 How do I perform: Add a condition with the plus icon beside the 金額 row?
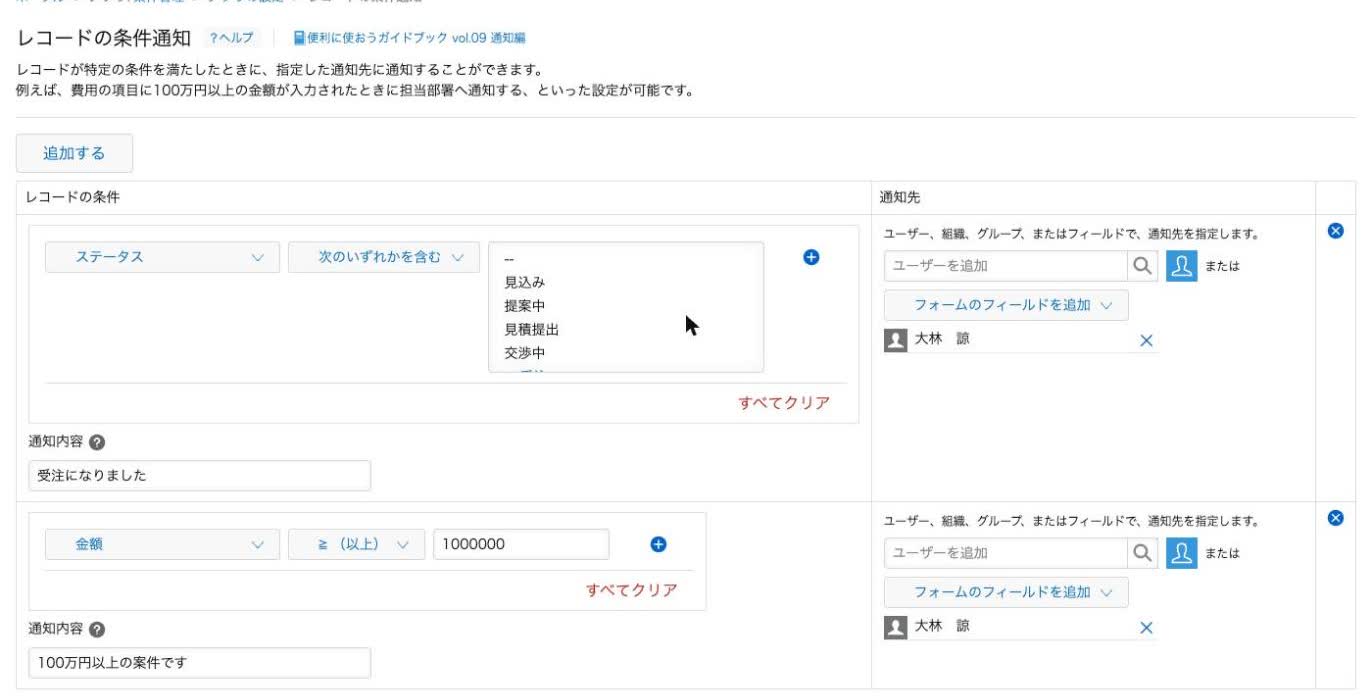point(658,545)
